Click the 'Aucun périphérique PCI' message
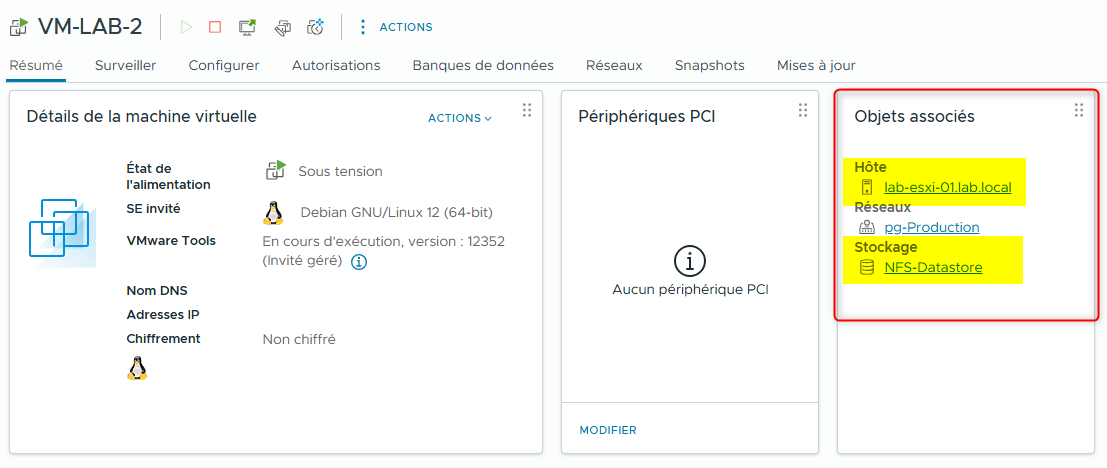 point(690,289)
